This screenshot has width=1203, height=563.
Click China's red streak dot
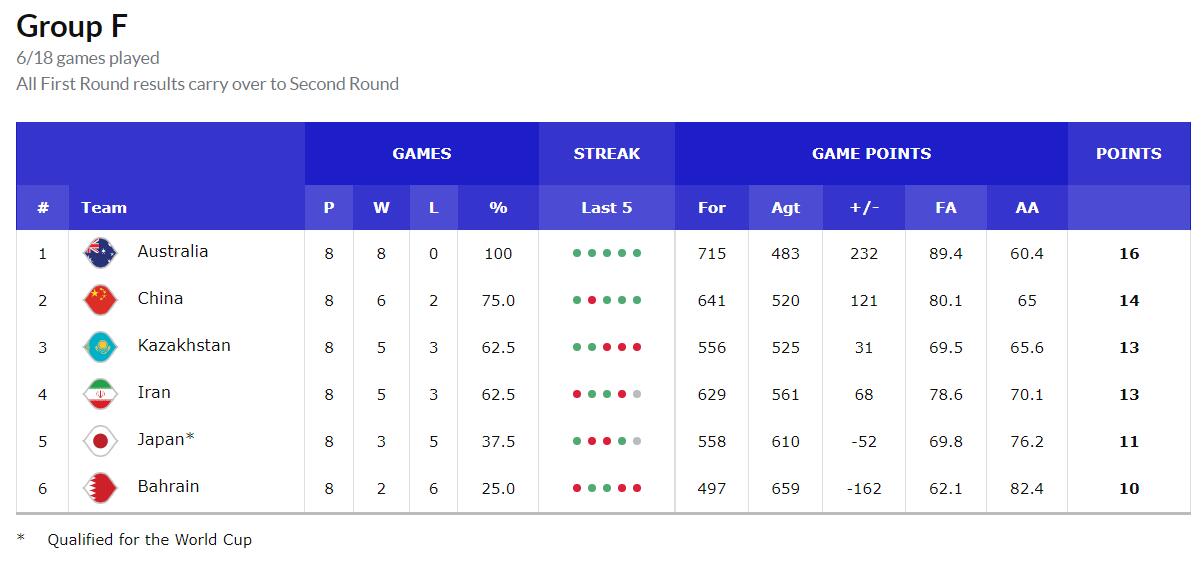(592, 301)
